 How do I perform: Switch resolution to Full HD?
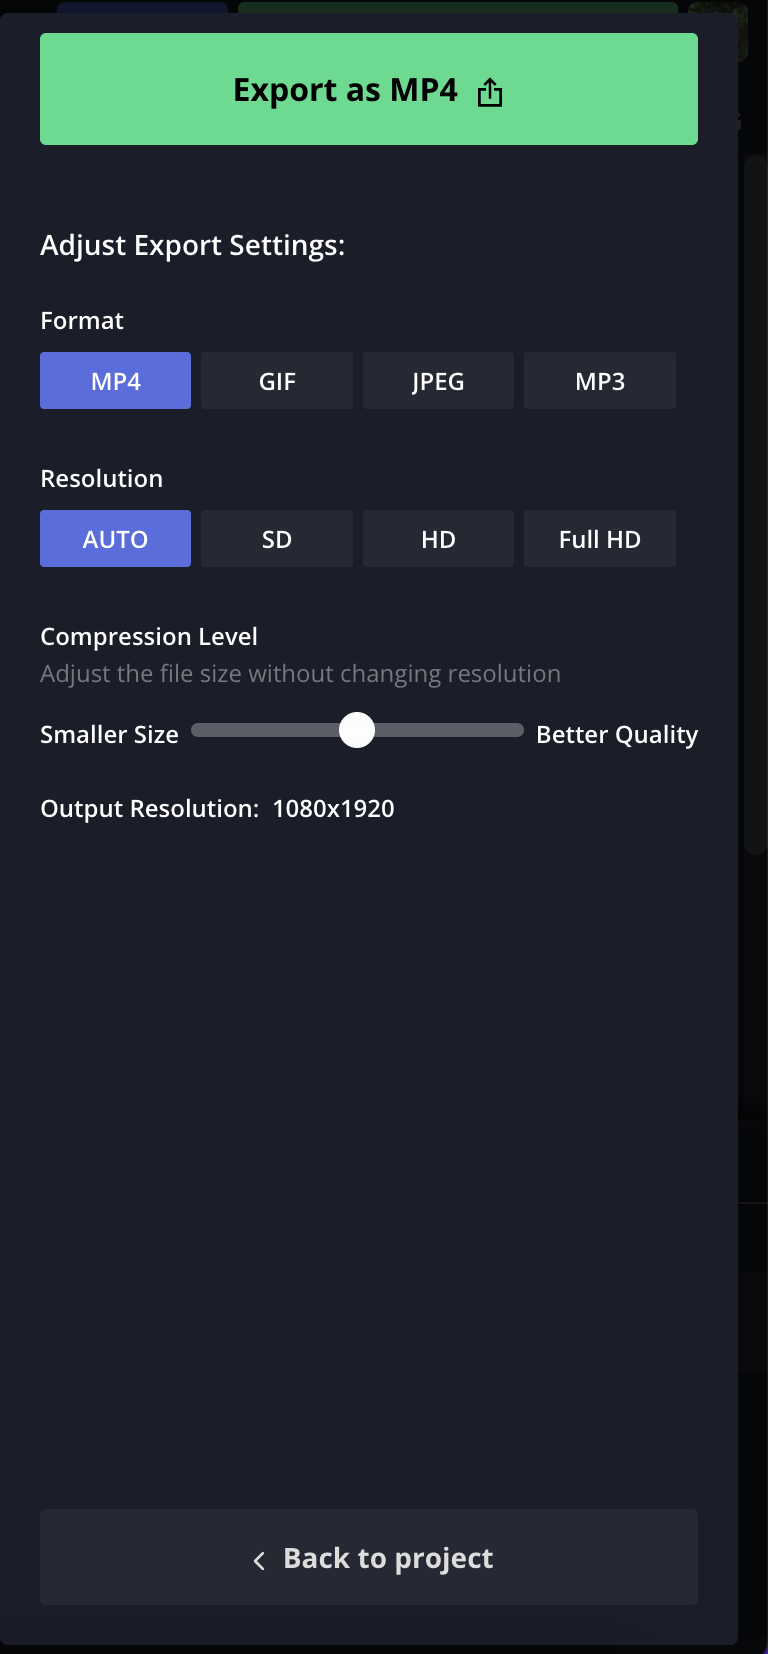pos(600,539)
